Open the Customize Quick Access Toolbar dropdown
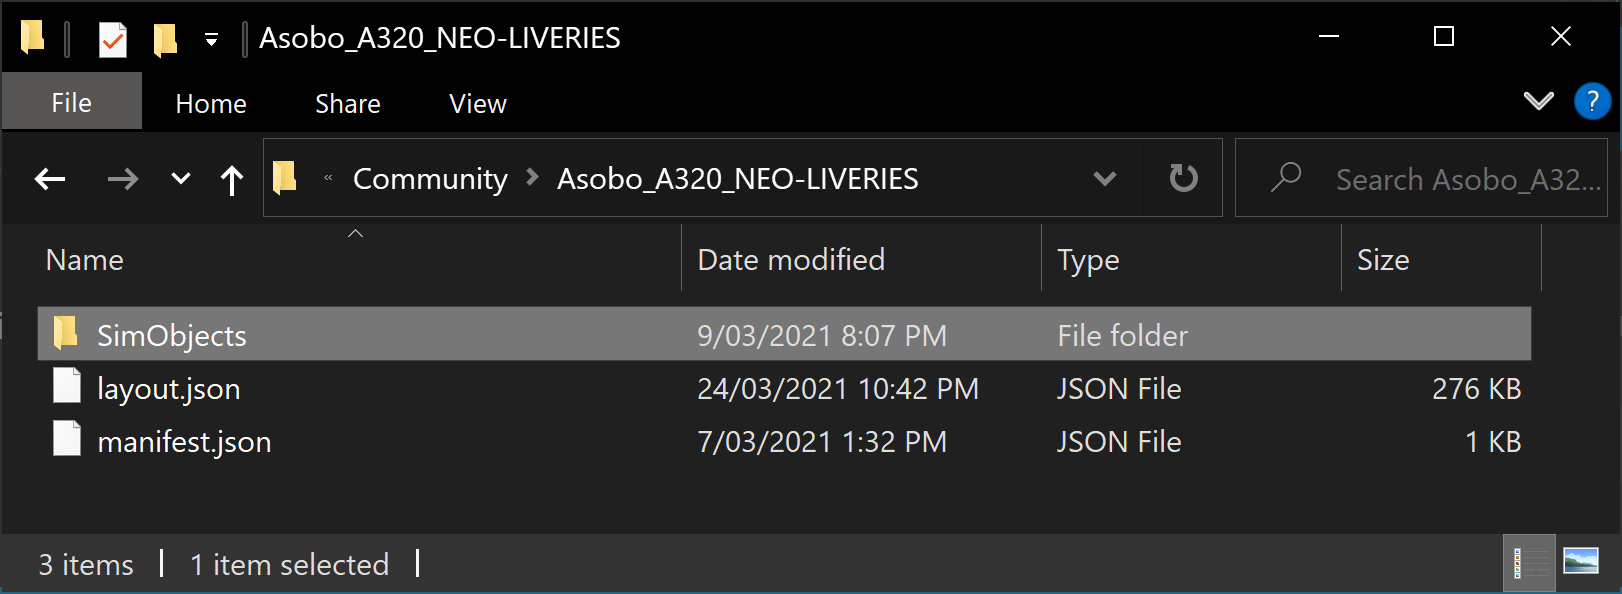Screen dimensions: 1622x594 tap(211, 40)
